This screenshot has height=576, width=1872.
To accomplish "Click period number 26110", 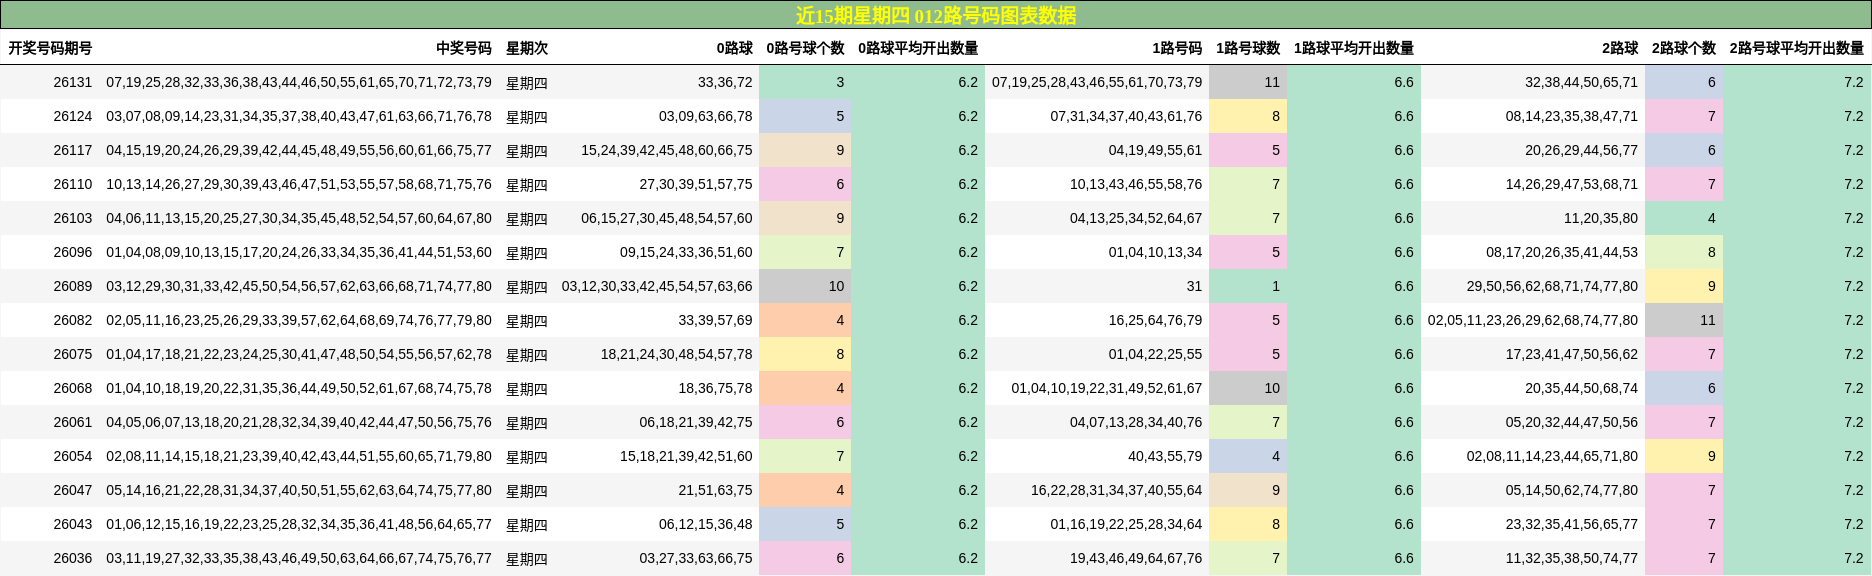I will (73, 184).
